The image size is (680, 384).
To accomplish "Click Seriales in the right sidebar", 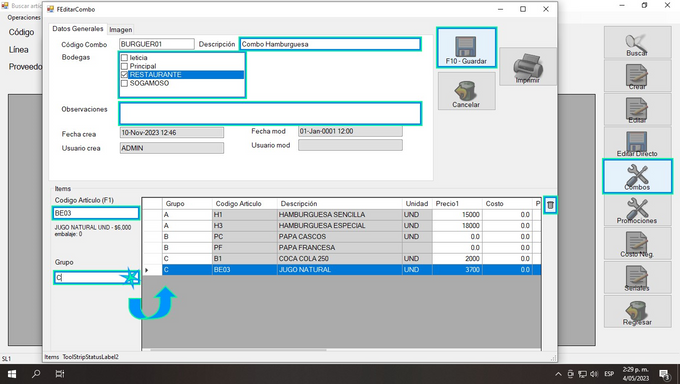I will point(637,277).
